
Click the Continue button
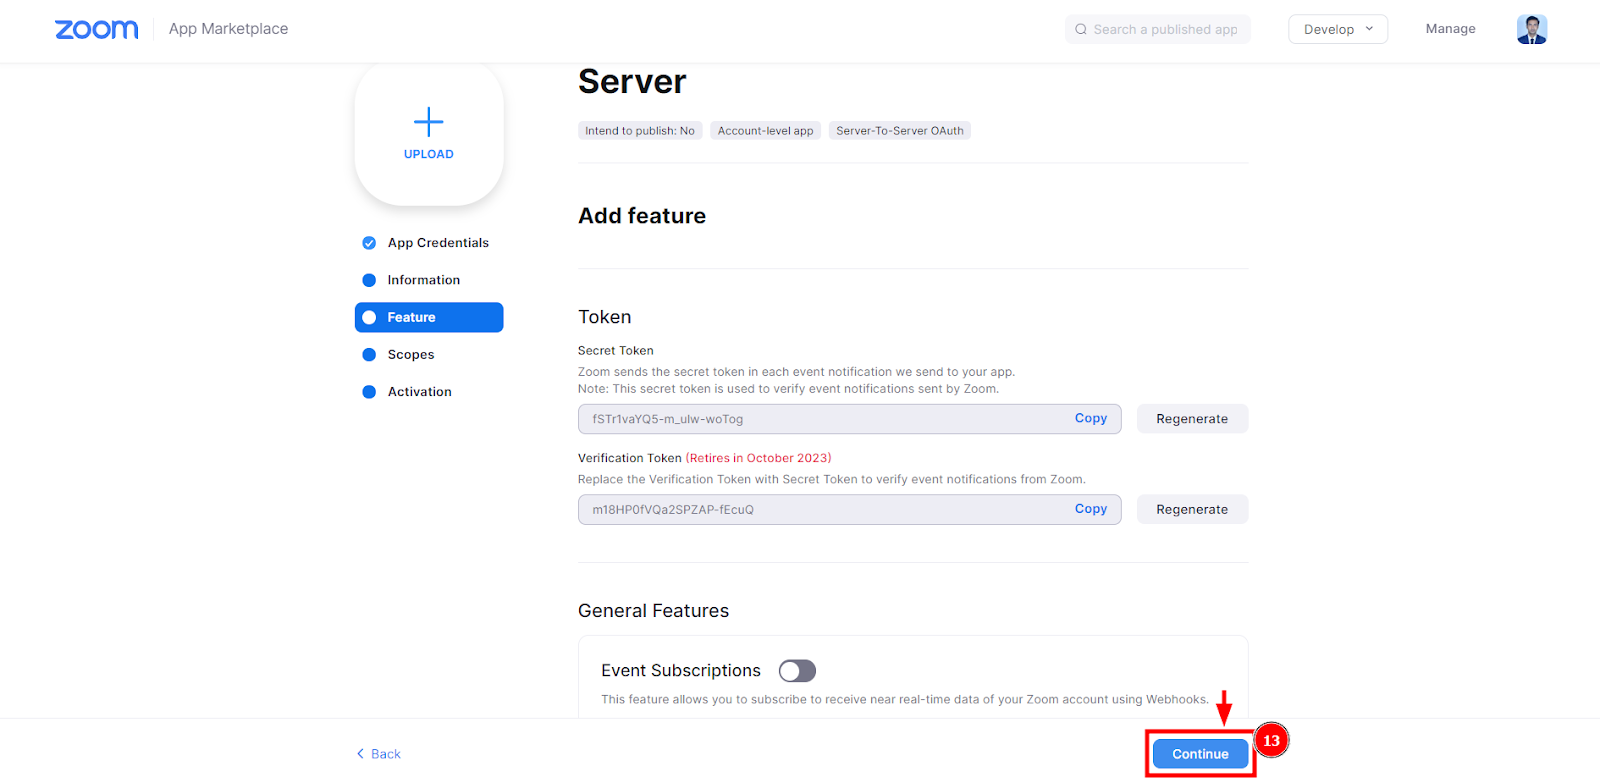(1200, 754)
